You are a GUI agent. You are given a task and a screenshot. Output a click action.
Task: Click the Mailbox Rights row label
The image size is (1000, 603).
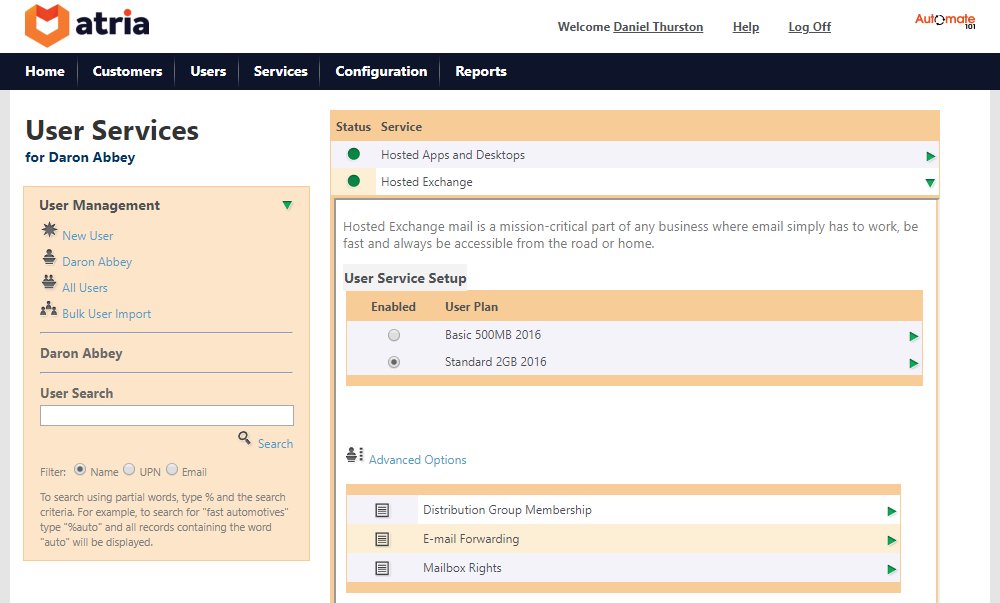coord(462,568)
